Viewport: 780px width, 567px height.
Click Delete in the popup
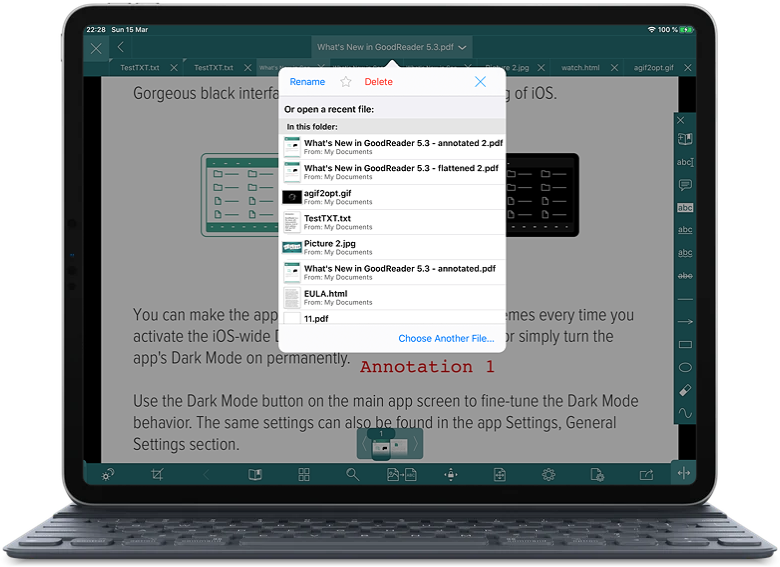[379, 82]
